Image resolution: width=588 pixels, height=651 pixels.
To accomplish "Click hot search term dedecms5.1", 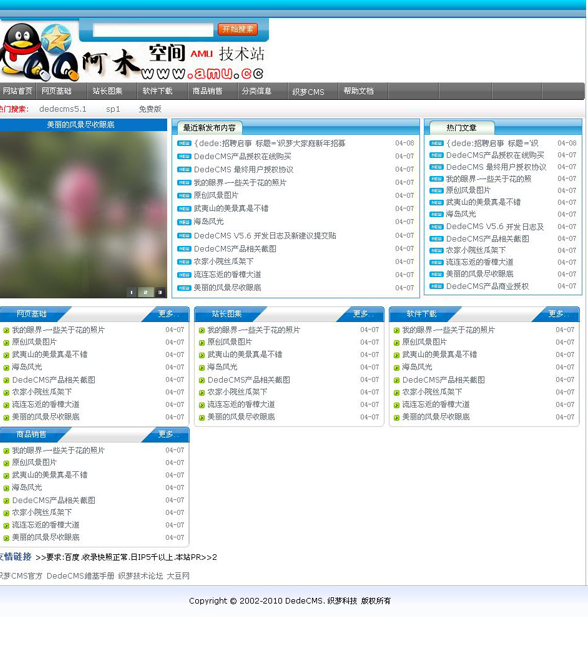I will (x=63, y=109).
